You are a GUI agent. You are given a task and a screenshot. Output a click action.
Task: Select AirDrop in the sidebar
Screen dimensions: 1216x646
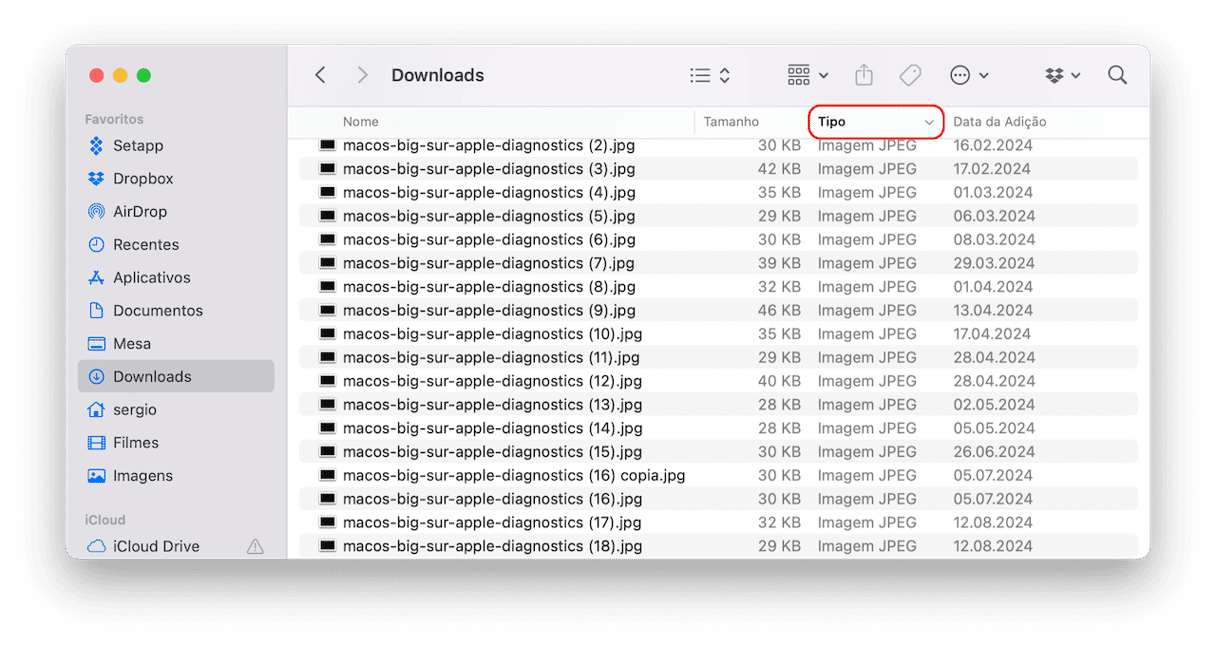[x=140, y=212]
